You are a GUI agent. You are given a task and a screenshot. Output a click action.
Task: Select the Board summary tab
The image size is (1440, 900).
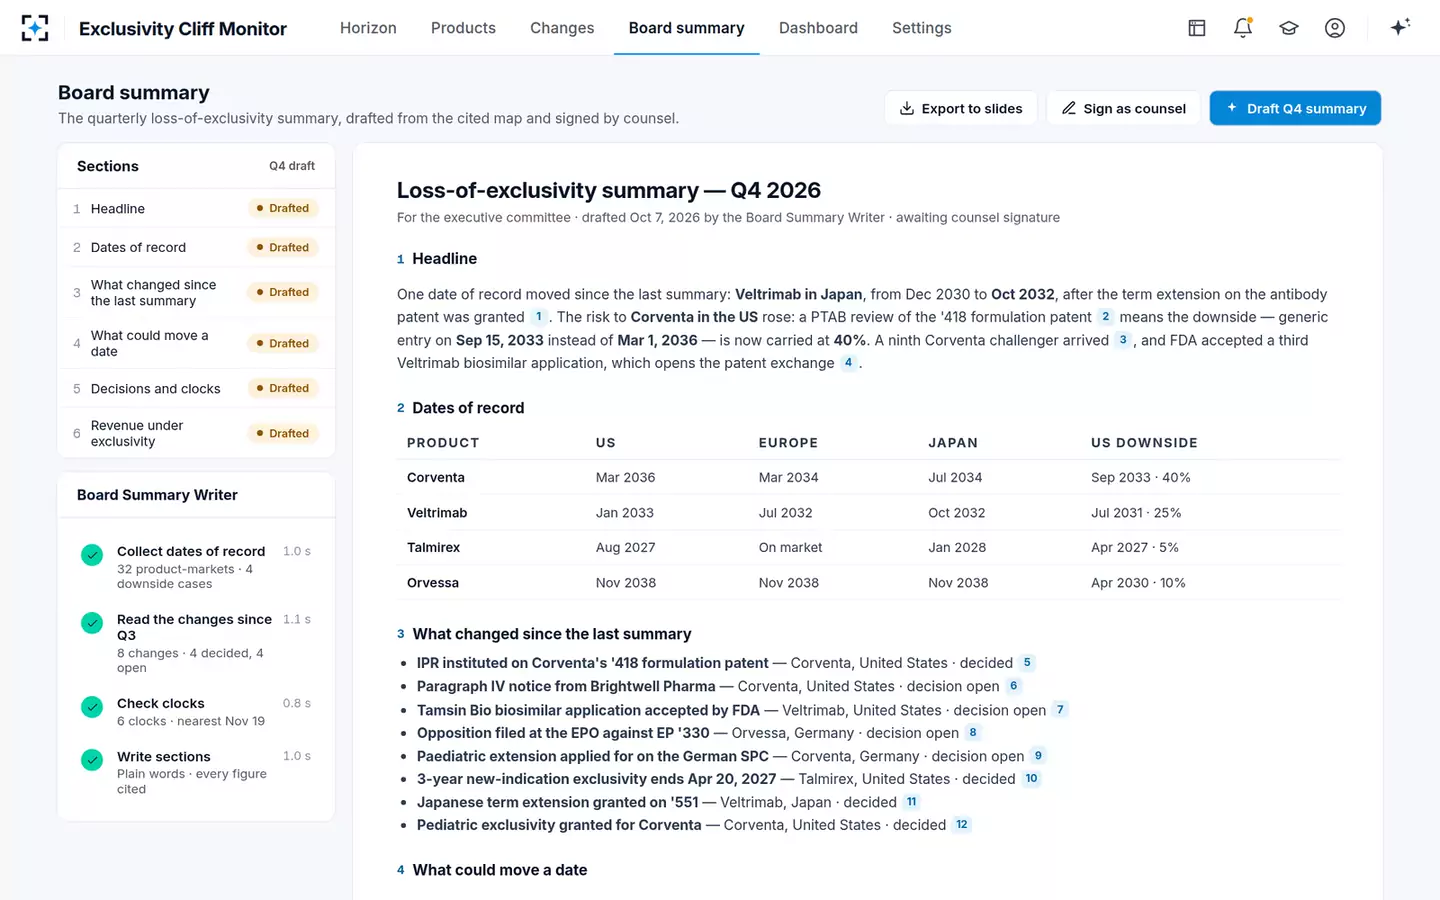pos(687,28)
